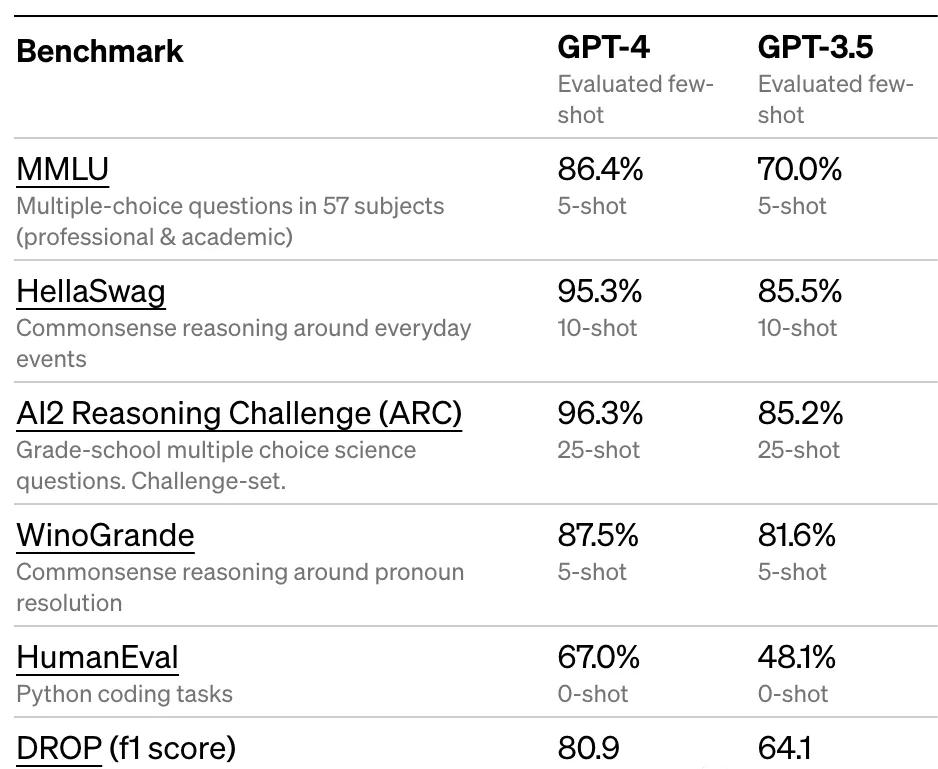Viewport: 938px width, 769px height.
Task: Select the GPT-4 HumanEval score 67.0%
Action: point(599,657)
